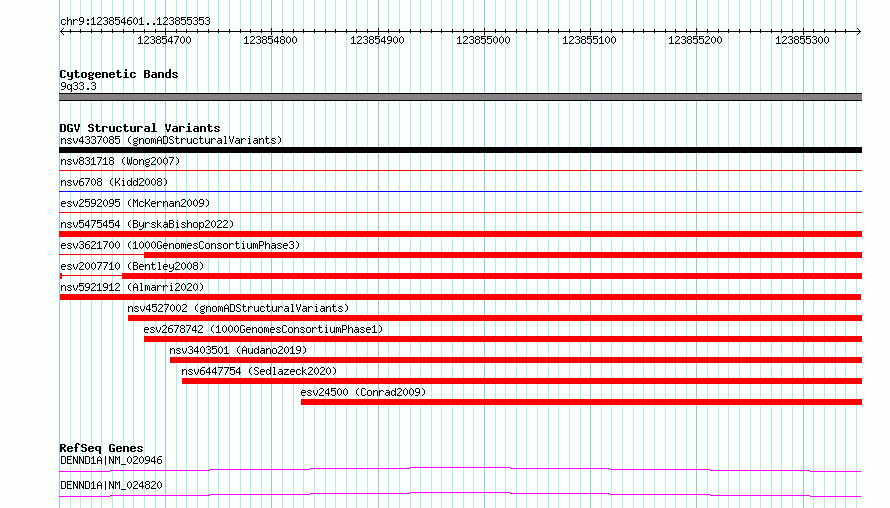Open the nsv6708 (Kidd2008) variant
Image resolution: width=890 pixels, height=508 pixels.
(114, 182)
